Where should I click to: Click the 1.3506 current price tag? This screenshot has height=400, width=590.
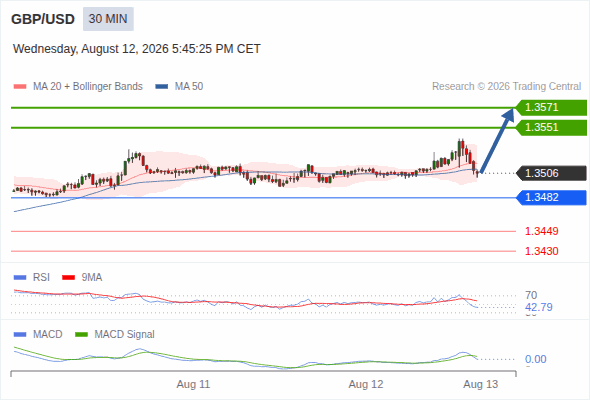551,173
